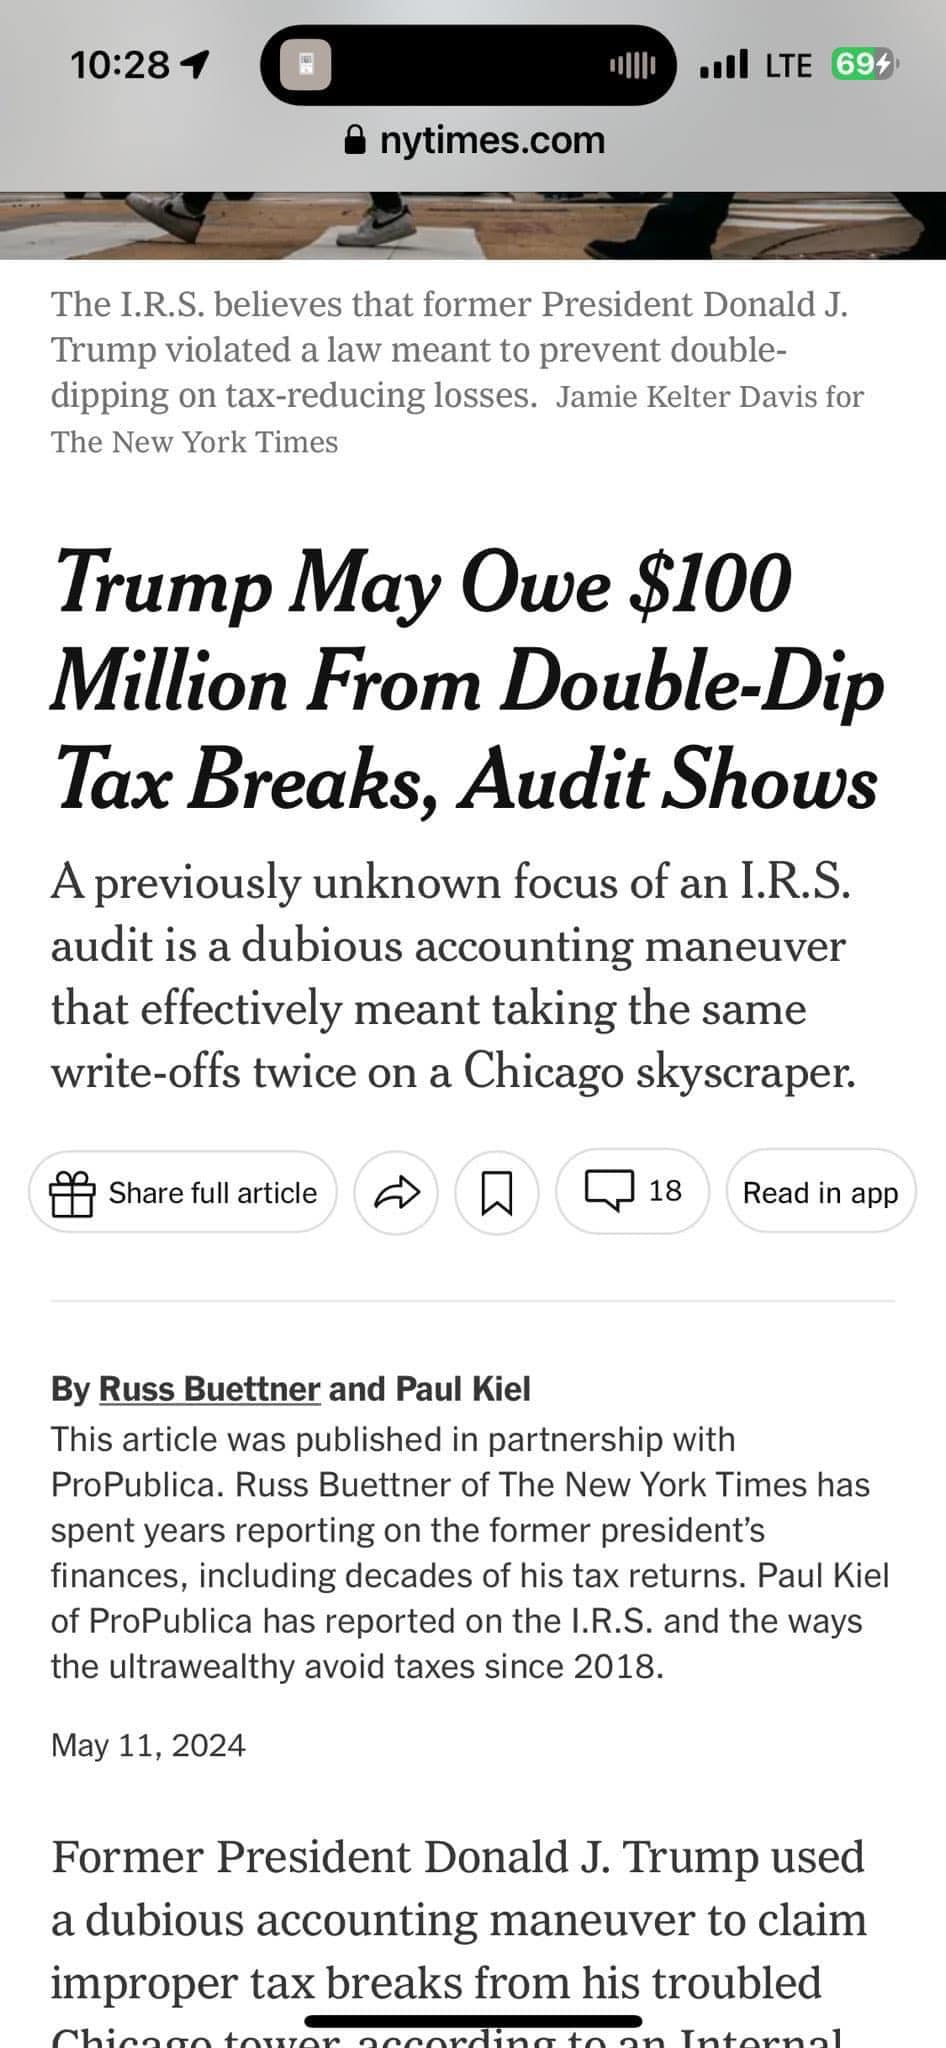This screenshot has width=946, height=2048.
Task: Tap the home indicator bar at bottom
Action: point(473,2021)
